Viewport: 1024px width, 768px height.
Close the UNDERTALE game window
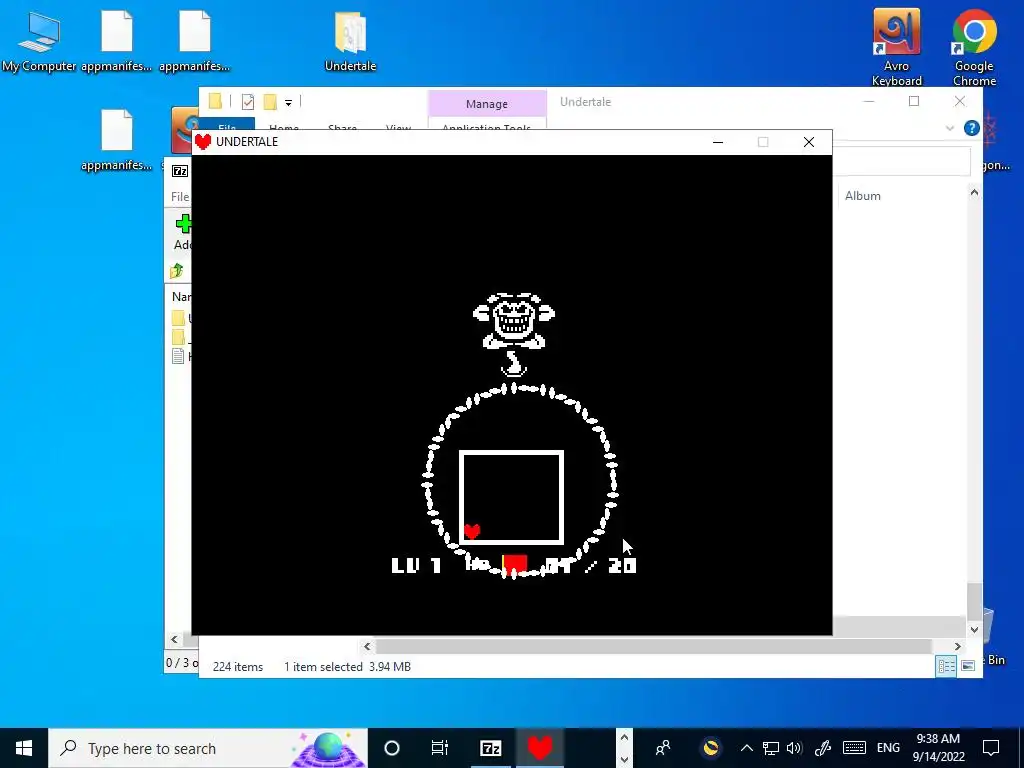(x=808, y=142)
